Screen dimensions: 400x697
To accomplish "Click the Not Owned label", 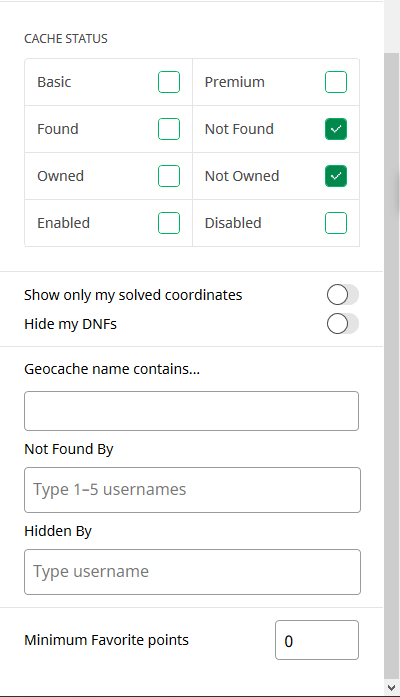I will point(242,176).
